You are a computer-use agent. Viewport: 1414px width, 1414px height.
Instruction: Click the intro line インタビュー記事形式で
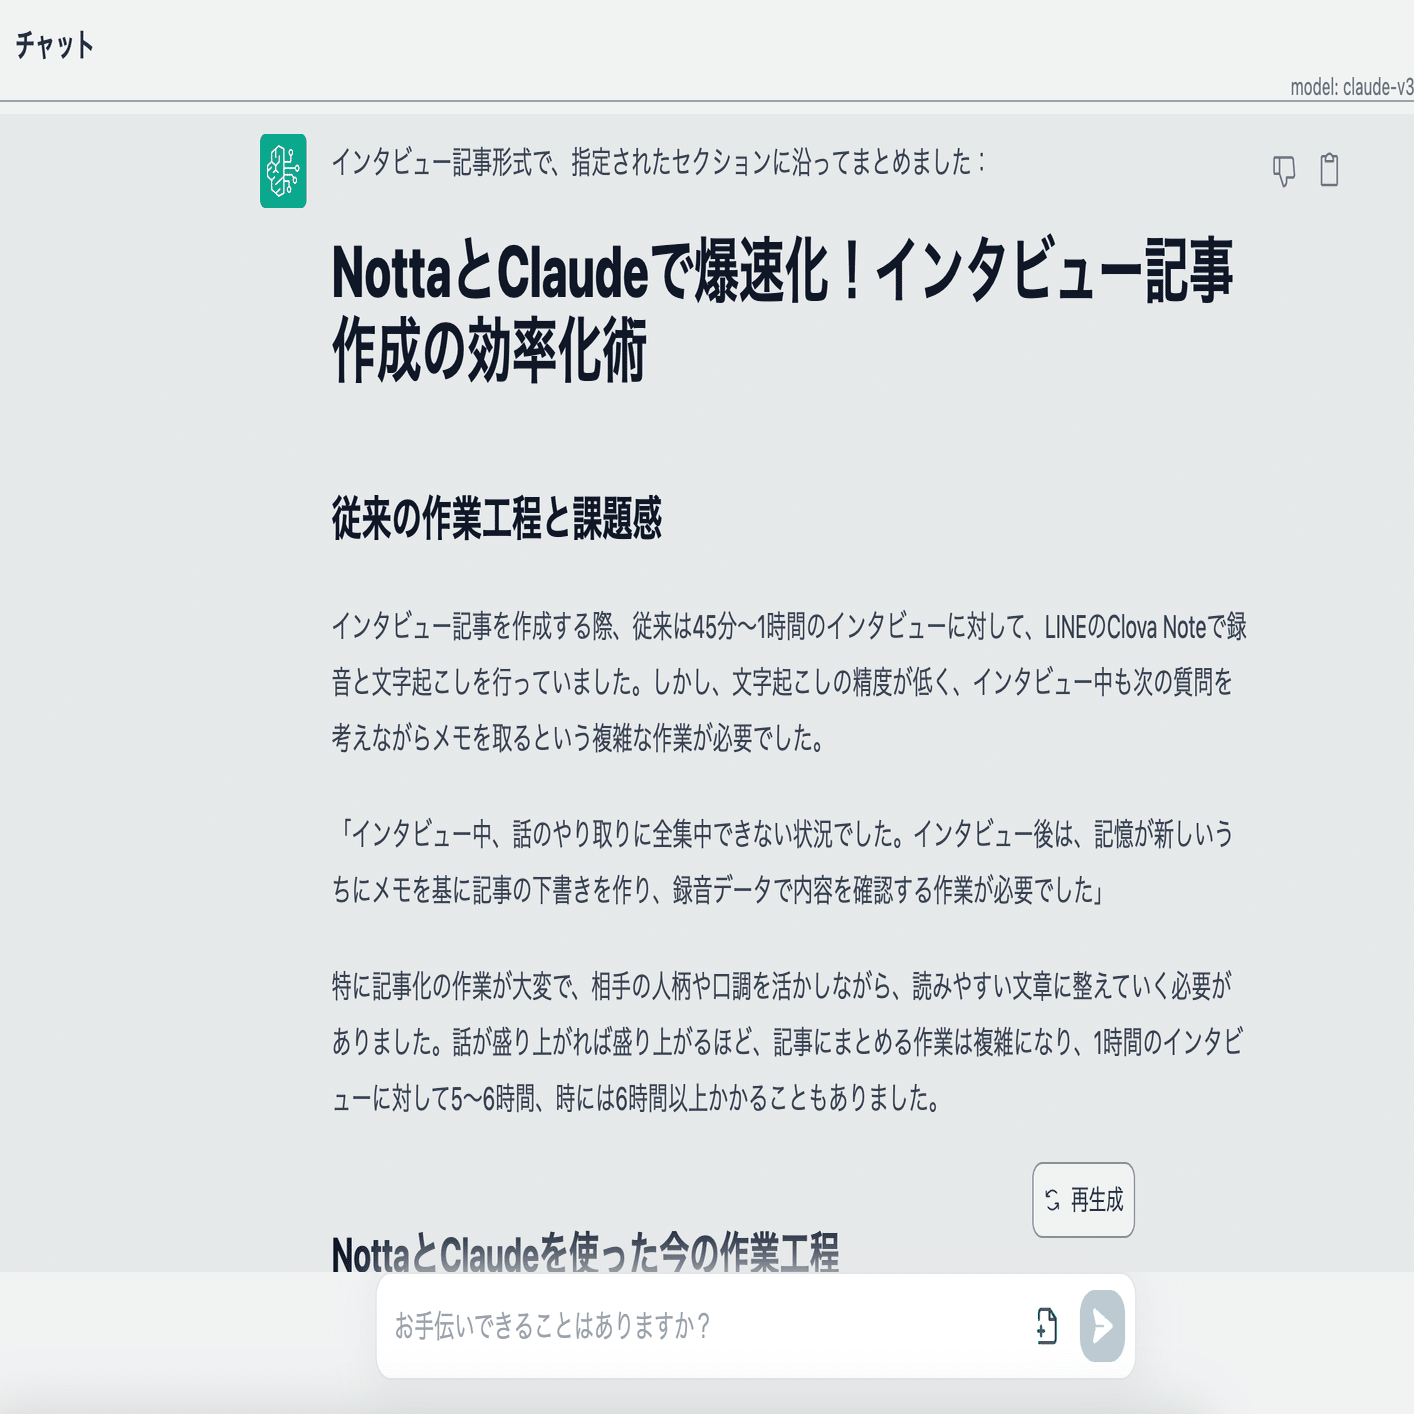pyautogui.click(x=658, y=162)
